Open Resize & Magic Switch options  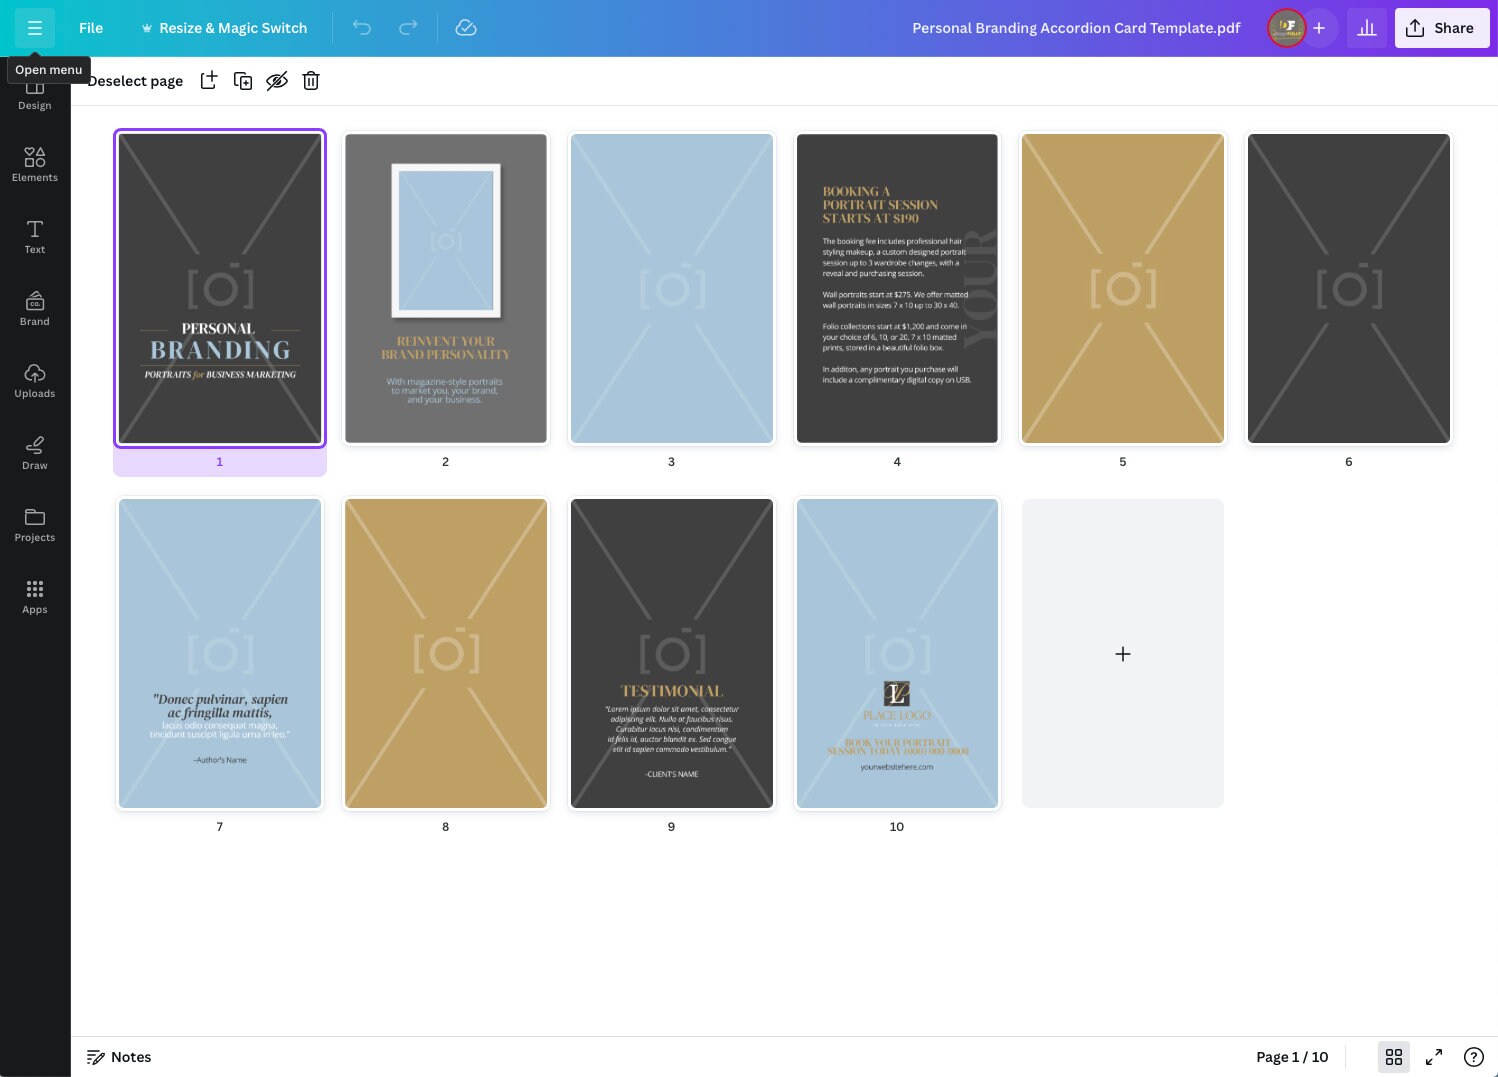(224, 28)
